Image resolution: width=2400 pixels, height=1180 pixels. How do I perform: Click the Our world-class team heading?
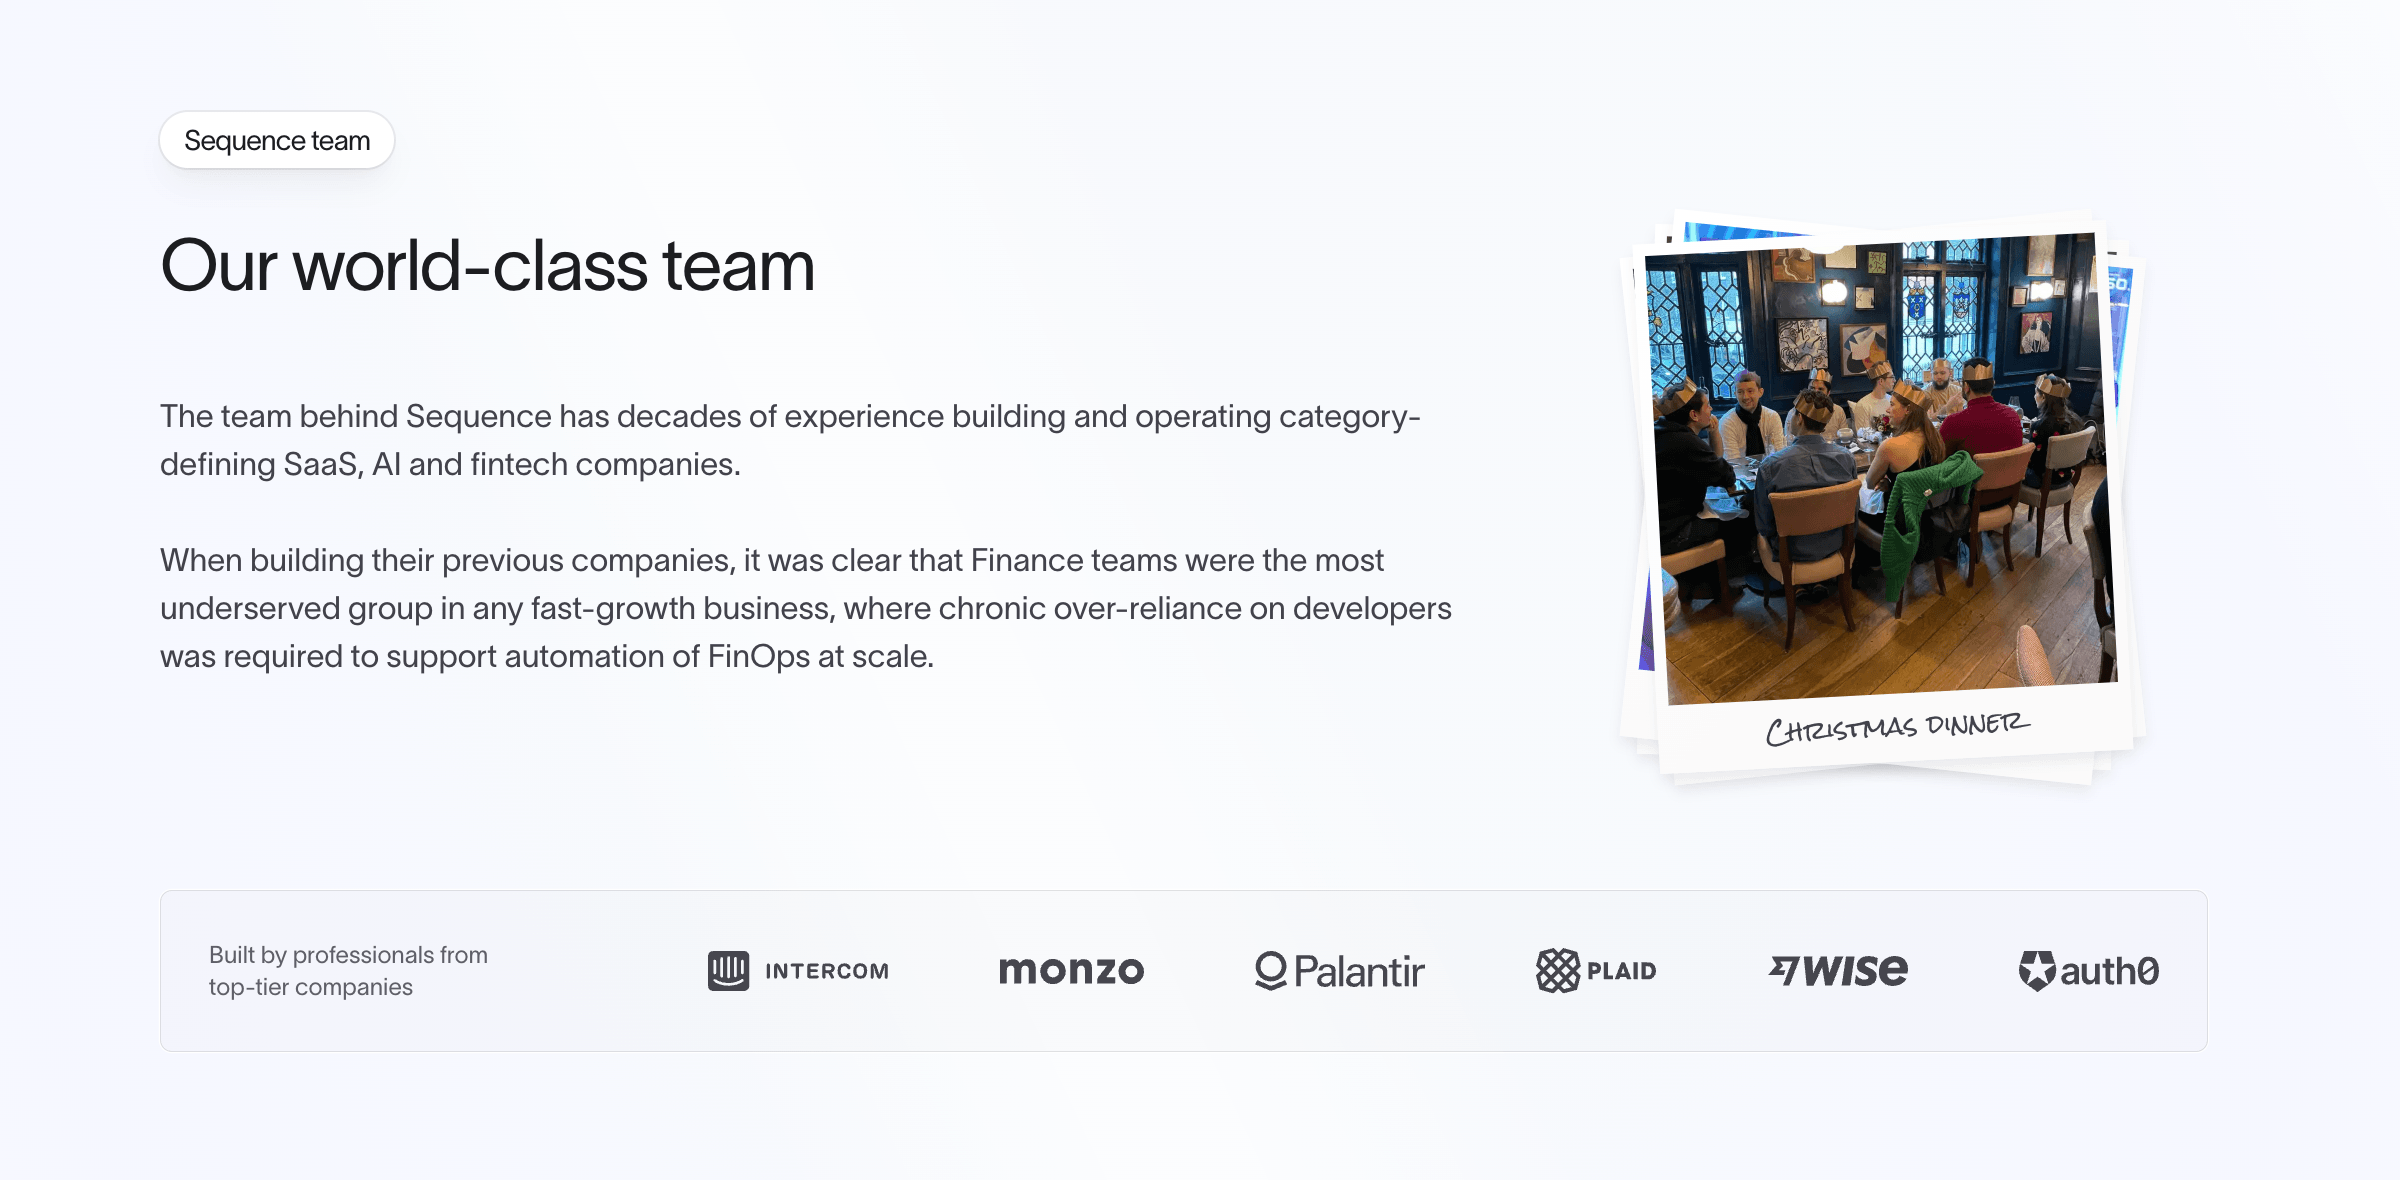[x=488, y=266]
